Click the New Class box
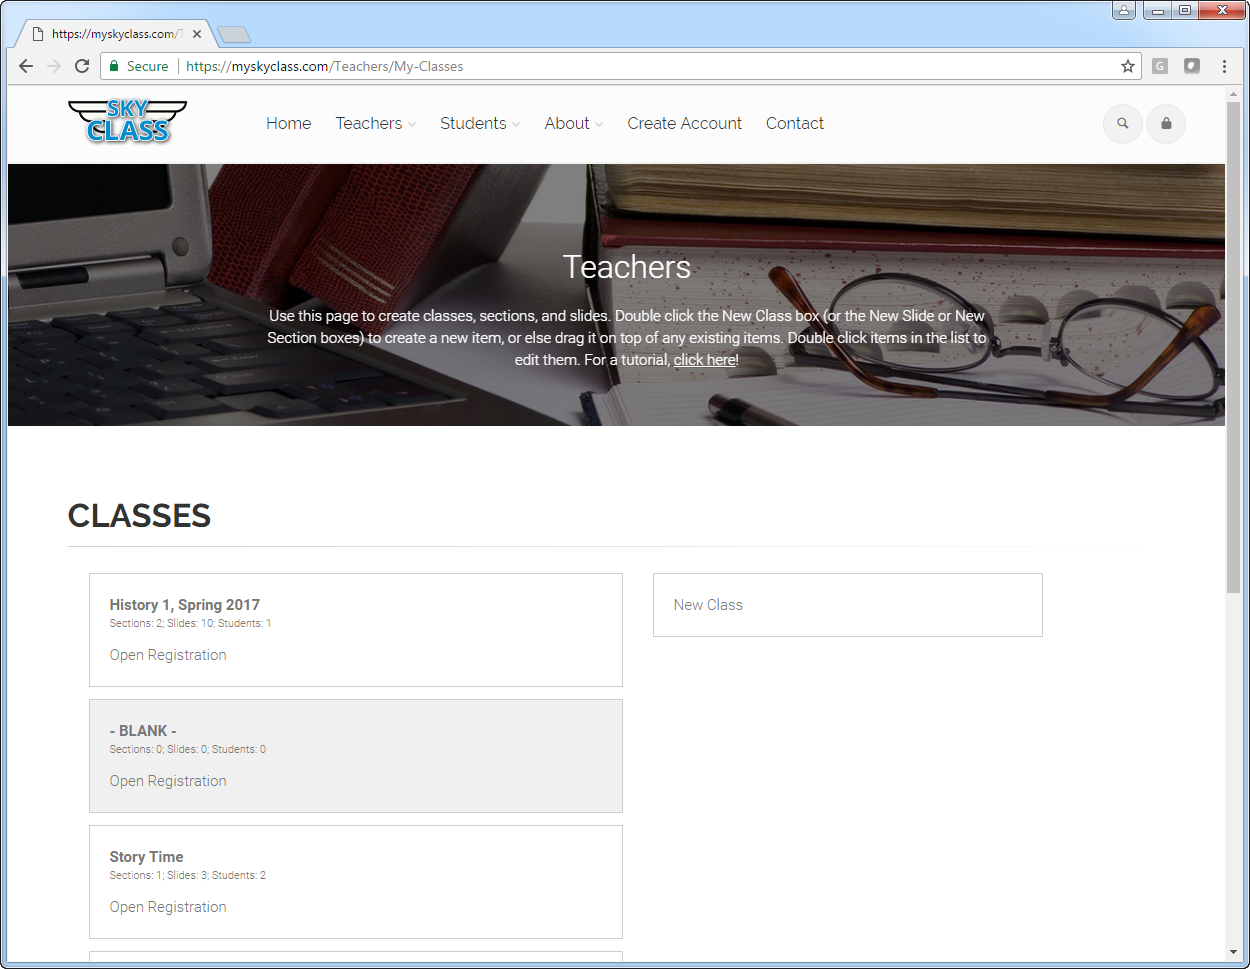 [848, 605]
